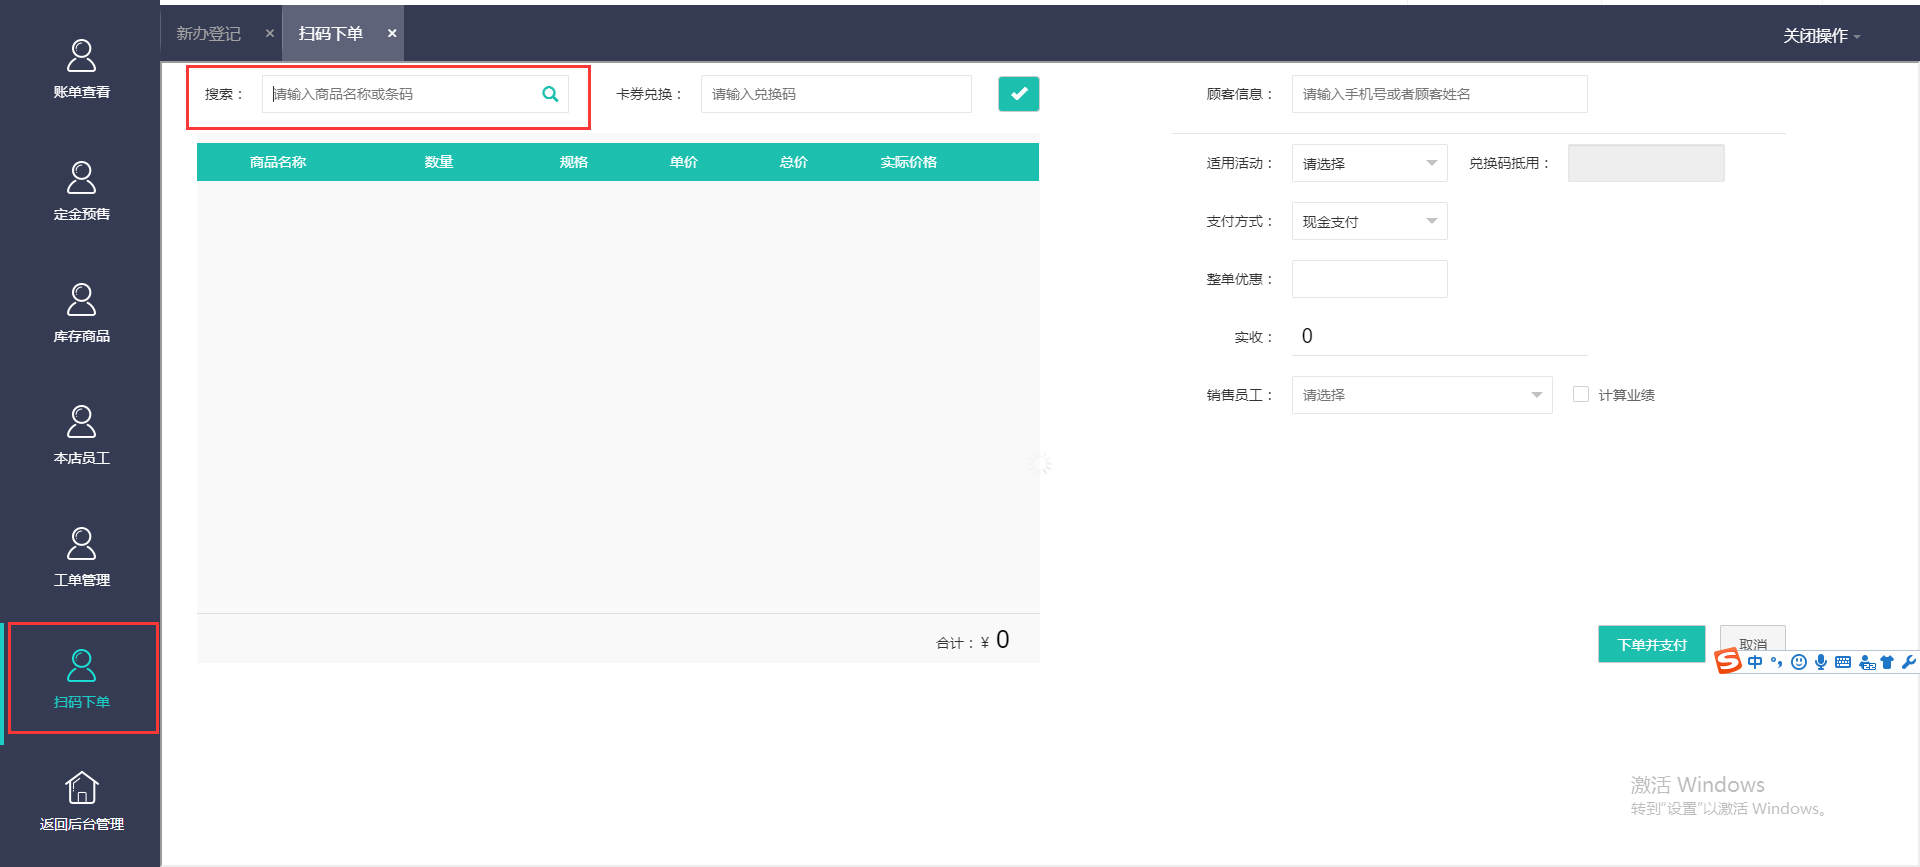Click 单价 column header
This screenshot has height=867, width=1920.
coord(684,162)
